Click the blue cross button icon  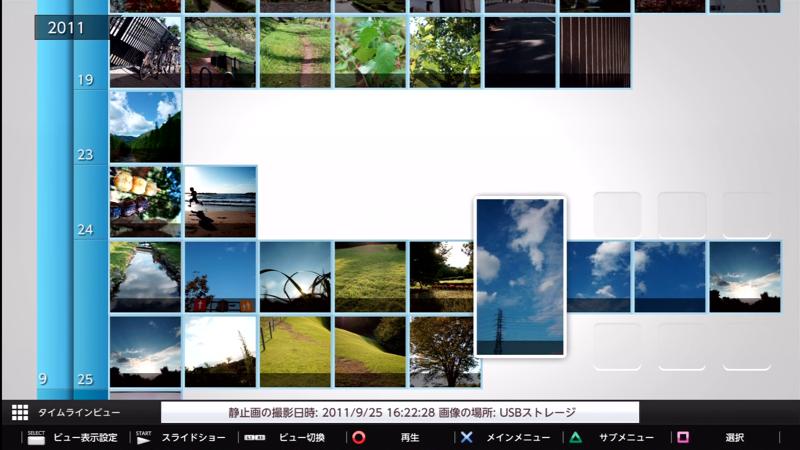(x=466, y=437)
